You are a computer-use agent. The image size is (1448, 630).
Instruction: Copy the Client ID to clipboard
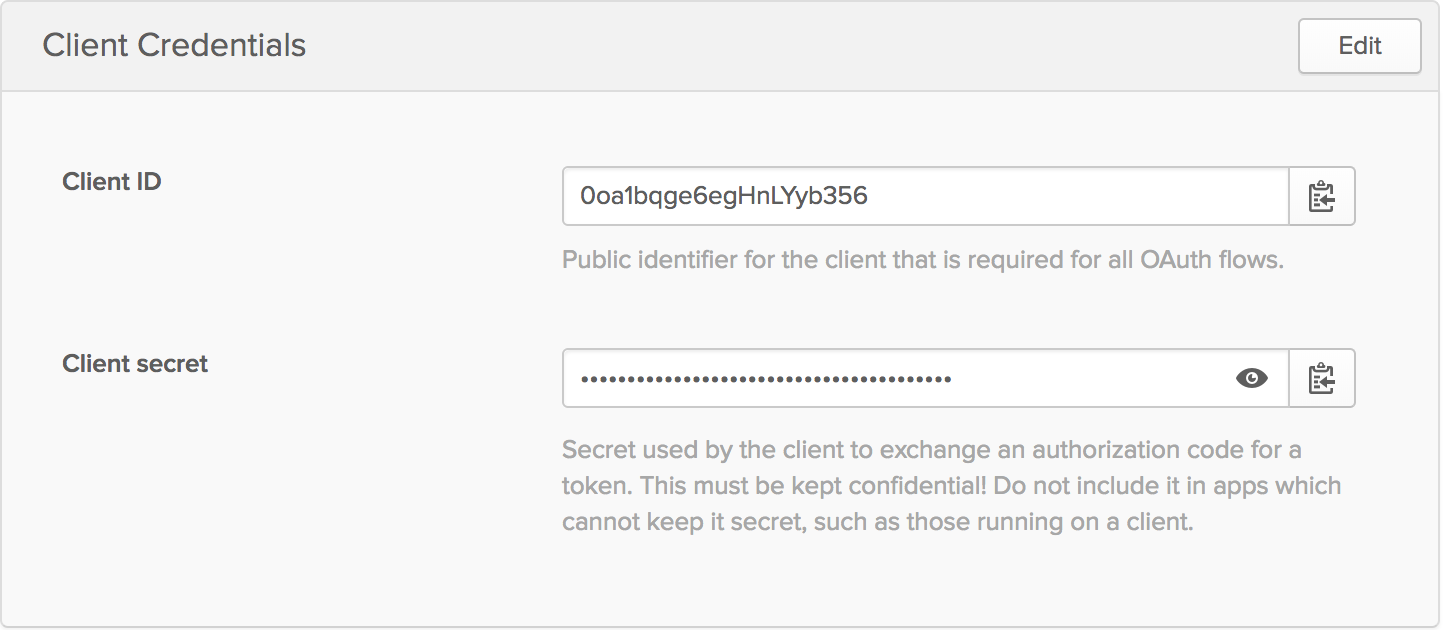pyautogui.click(x=1322, y=197)
